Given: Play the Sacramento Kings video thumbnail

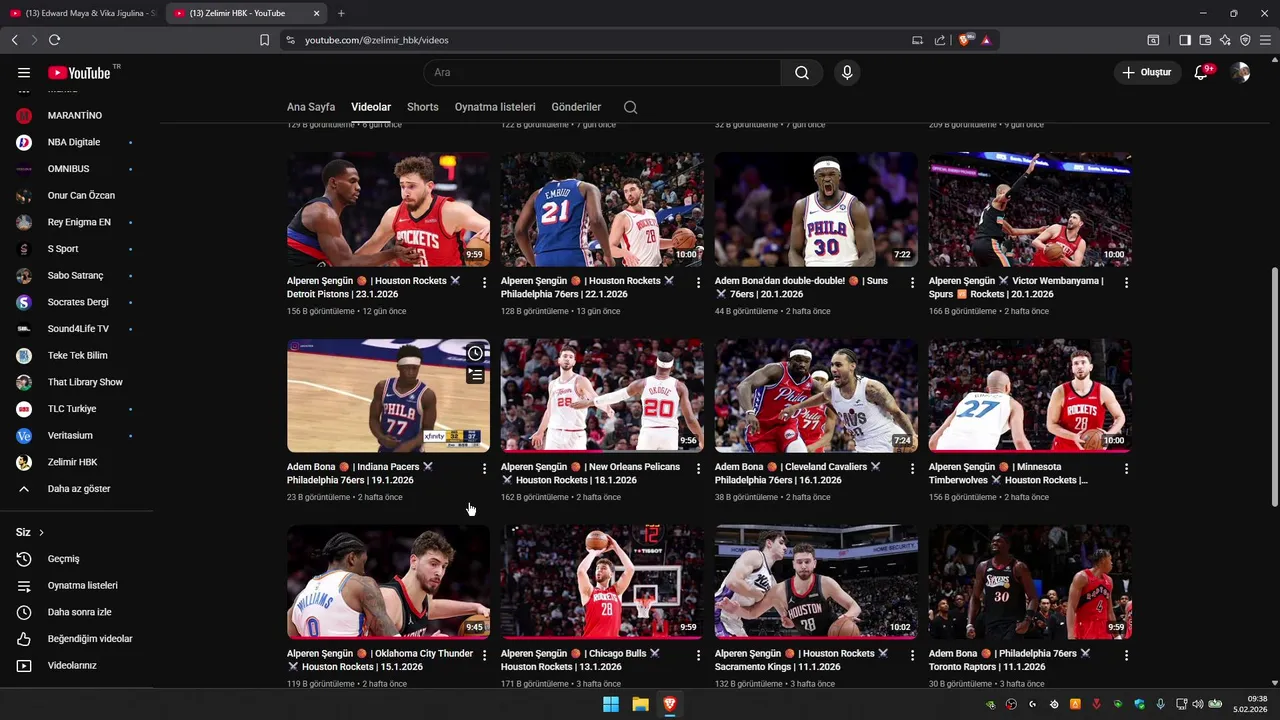Looking at the screenshot, I should click(x=816, y=582).
